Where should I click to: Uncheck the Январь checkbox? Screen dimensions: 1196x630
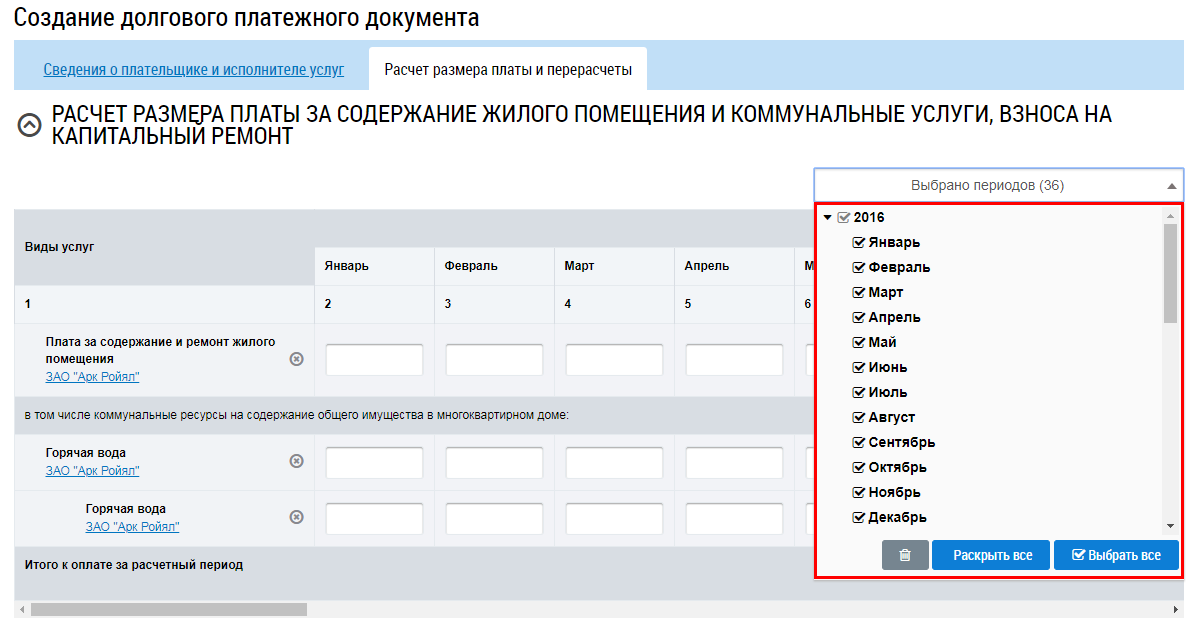pos(858,243)
